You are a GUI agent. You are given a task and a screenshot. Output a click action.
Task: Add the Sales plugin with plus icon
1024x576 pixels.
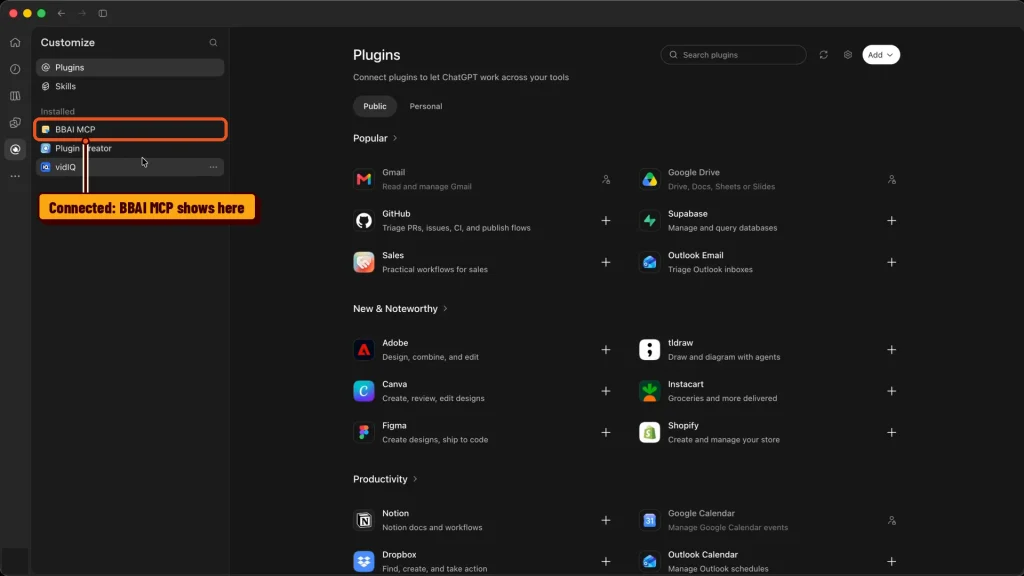pos(606,263)
